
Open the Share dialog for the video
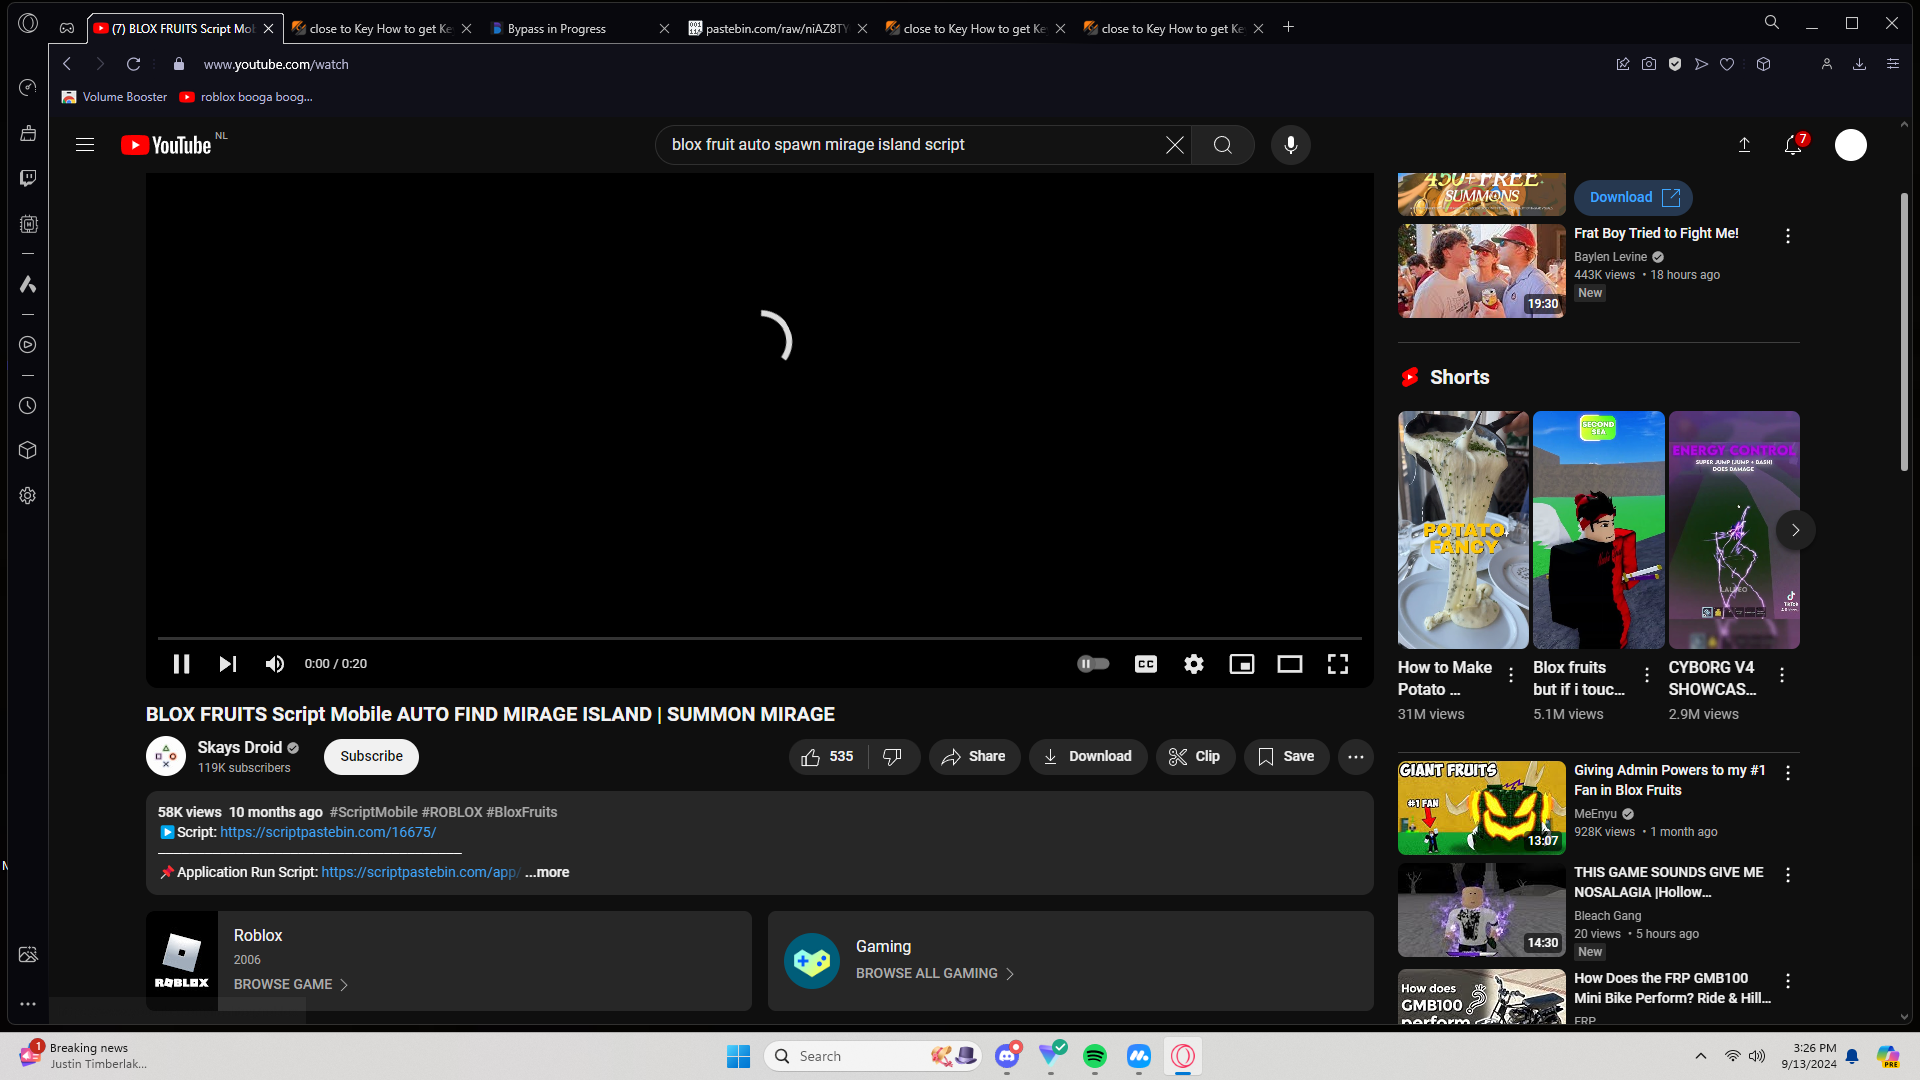click(974, 757)
